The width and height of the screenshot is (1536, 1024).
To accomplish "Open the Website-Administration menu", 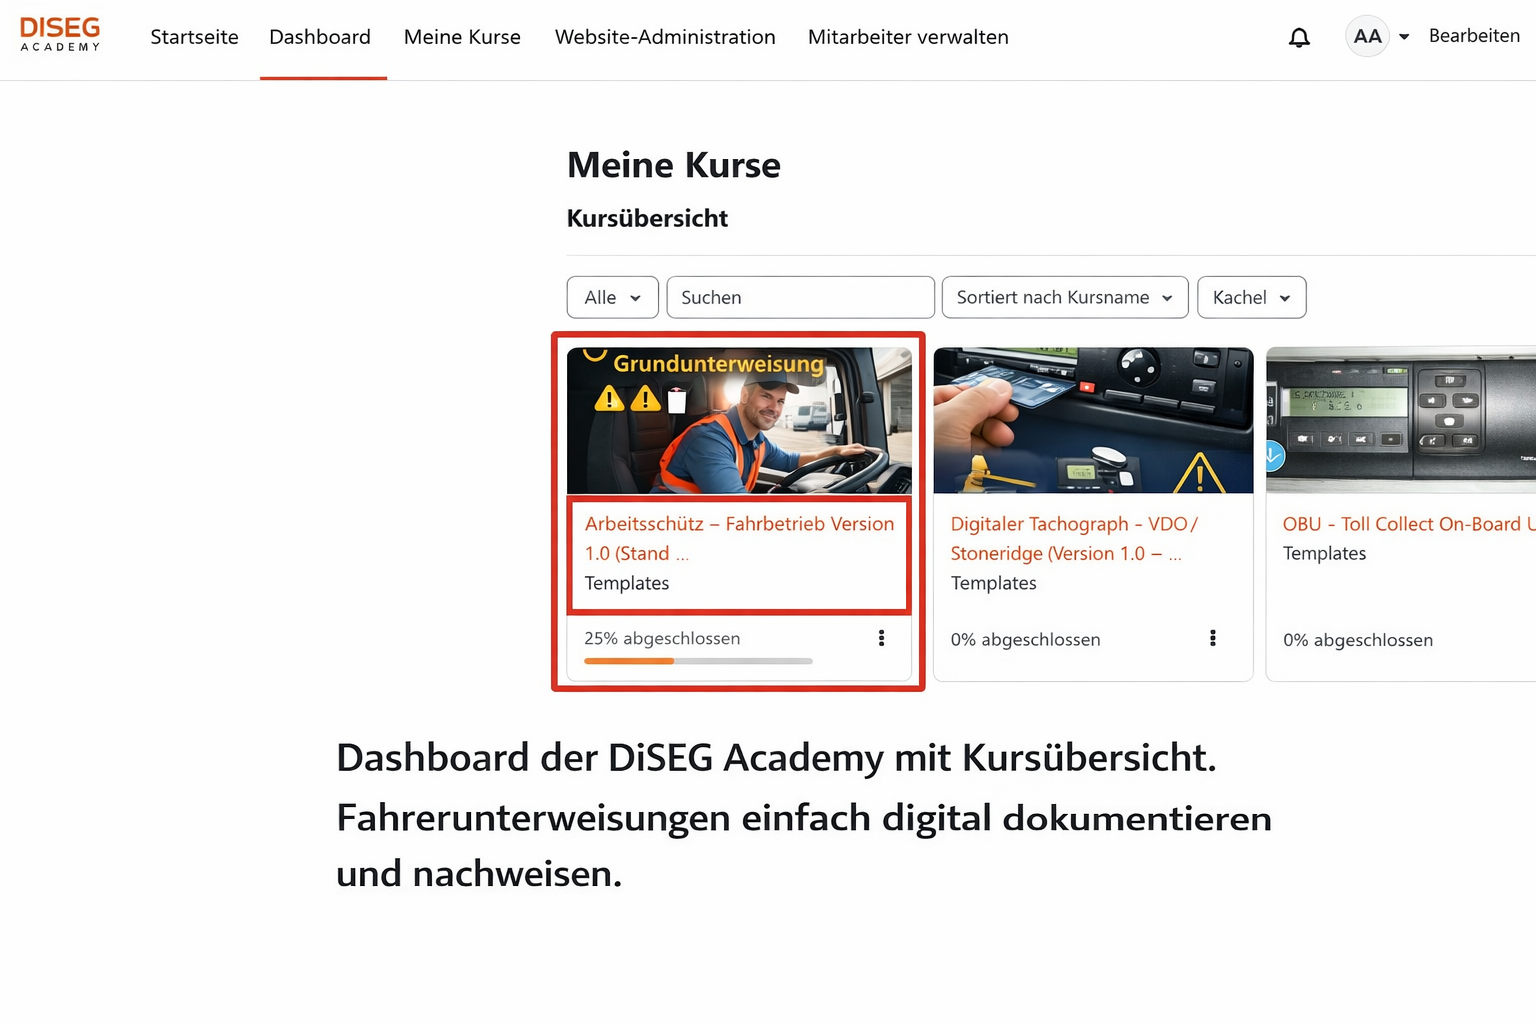I will (665, 37).
